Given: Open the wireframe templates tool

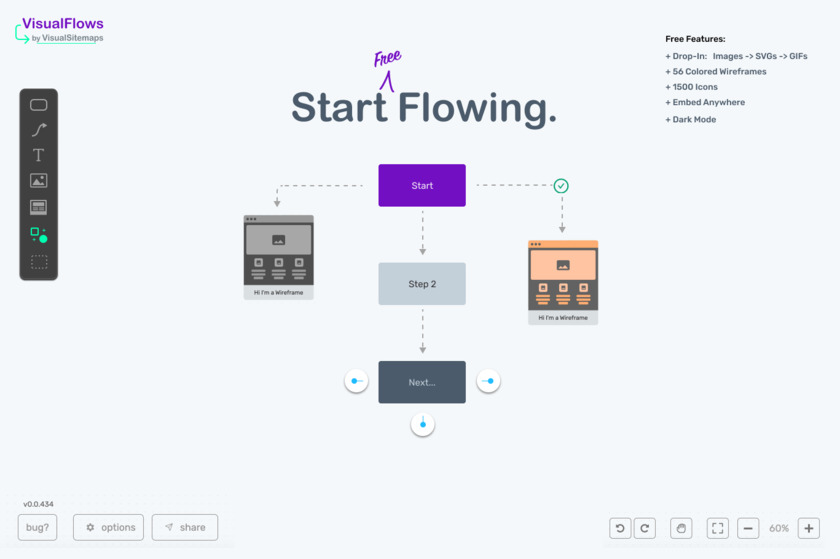Looking at the screenshot, I should click(39, 207).
